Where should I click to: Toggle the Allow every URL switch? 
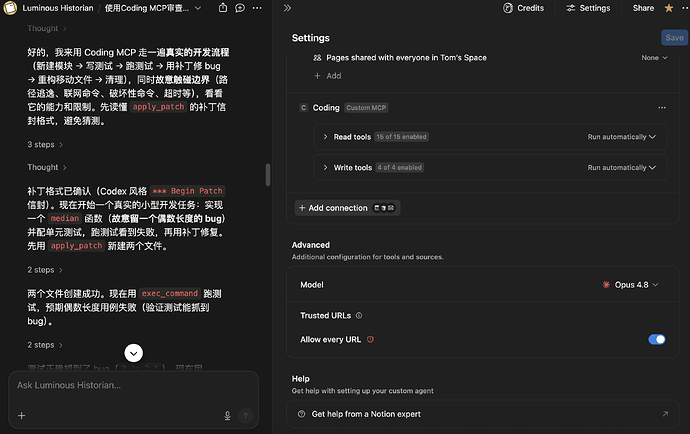(x=657, y=339)
